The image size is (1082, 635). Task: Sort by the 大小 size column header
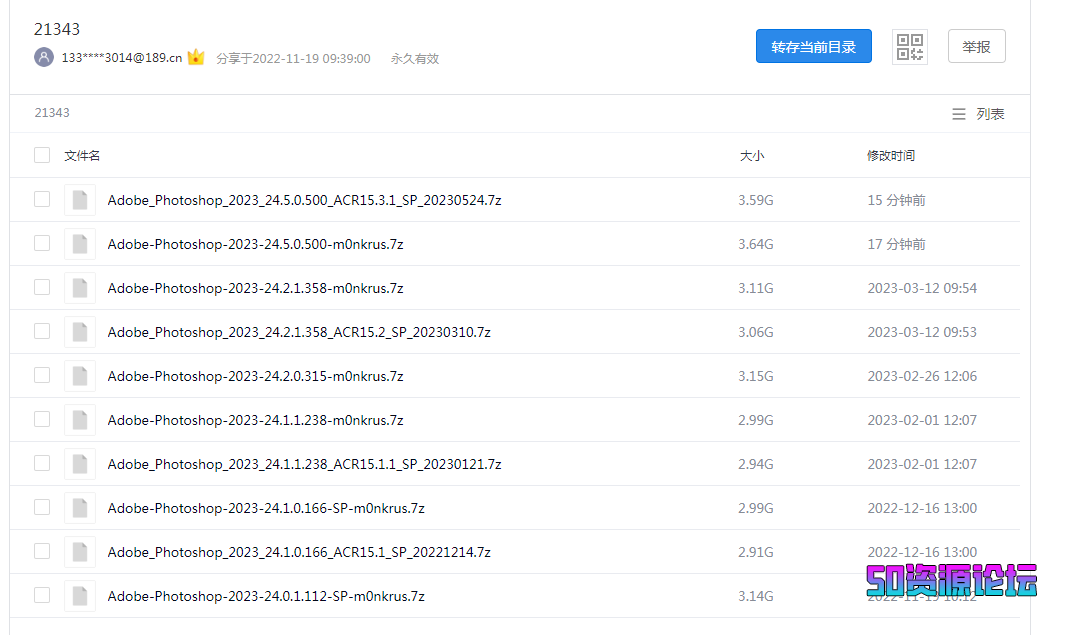751,155
